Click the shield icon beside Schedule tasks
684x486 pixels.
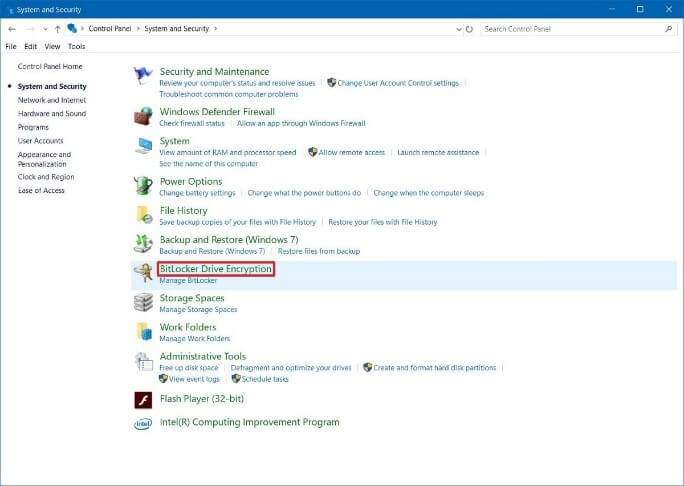pos(236,379)
